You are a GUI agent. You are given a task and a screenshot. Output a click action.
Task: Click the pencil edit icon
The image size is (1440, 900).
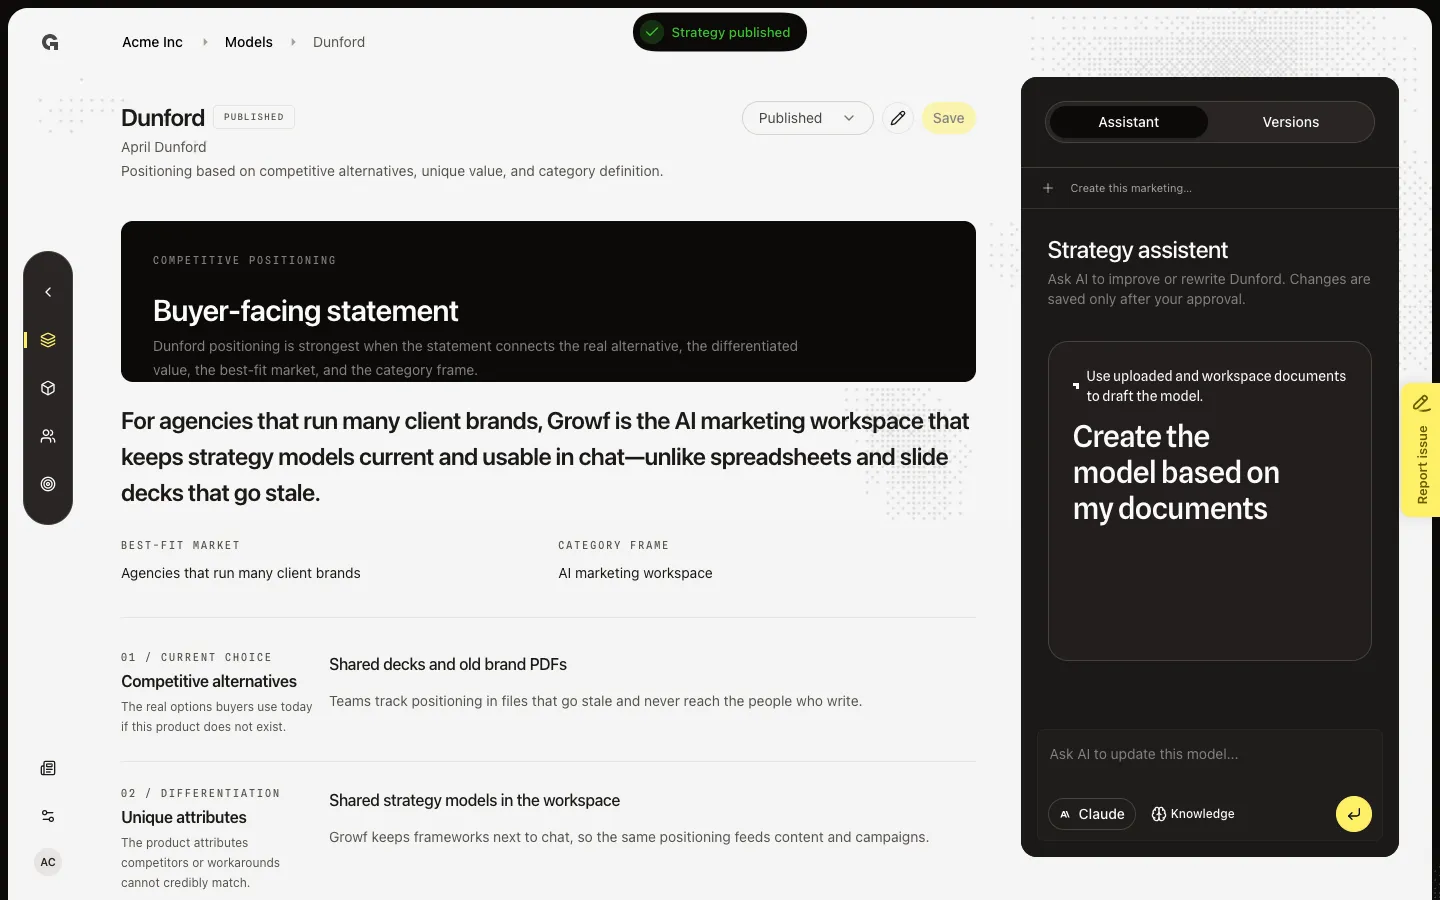(898, 118)
